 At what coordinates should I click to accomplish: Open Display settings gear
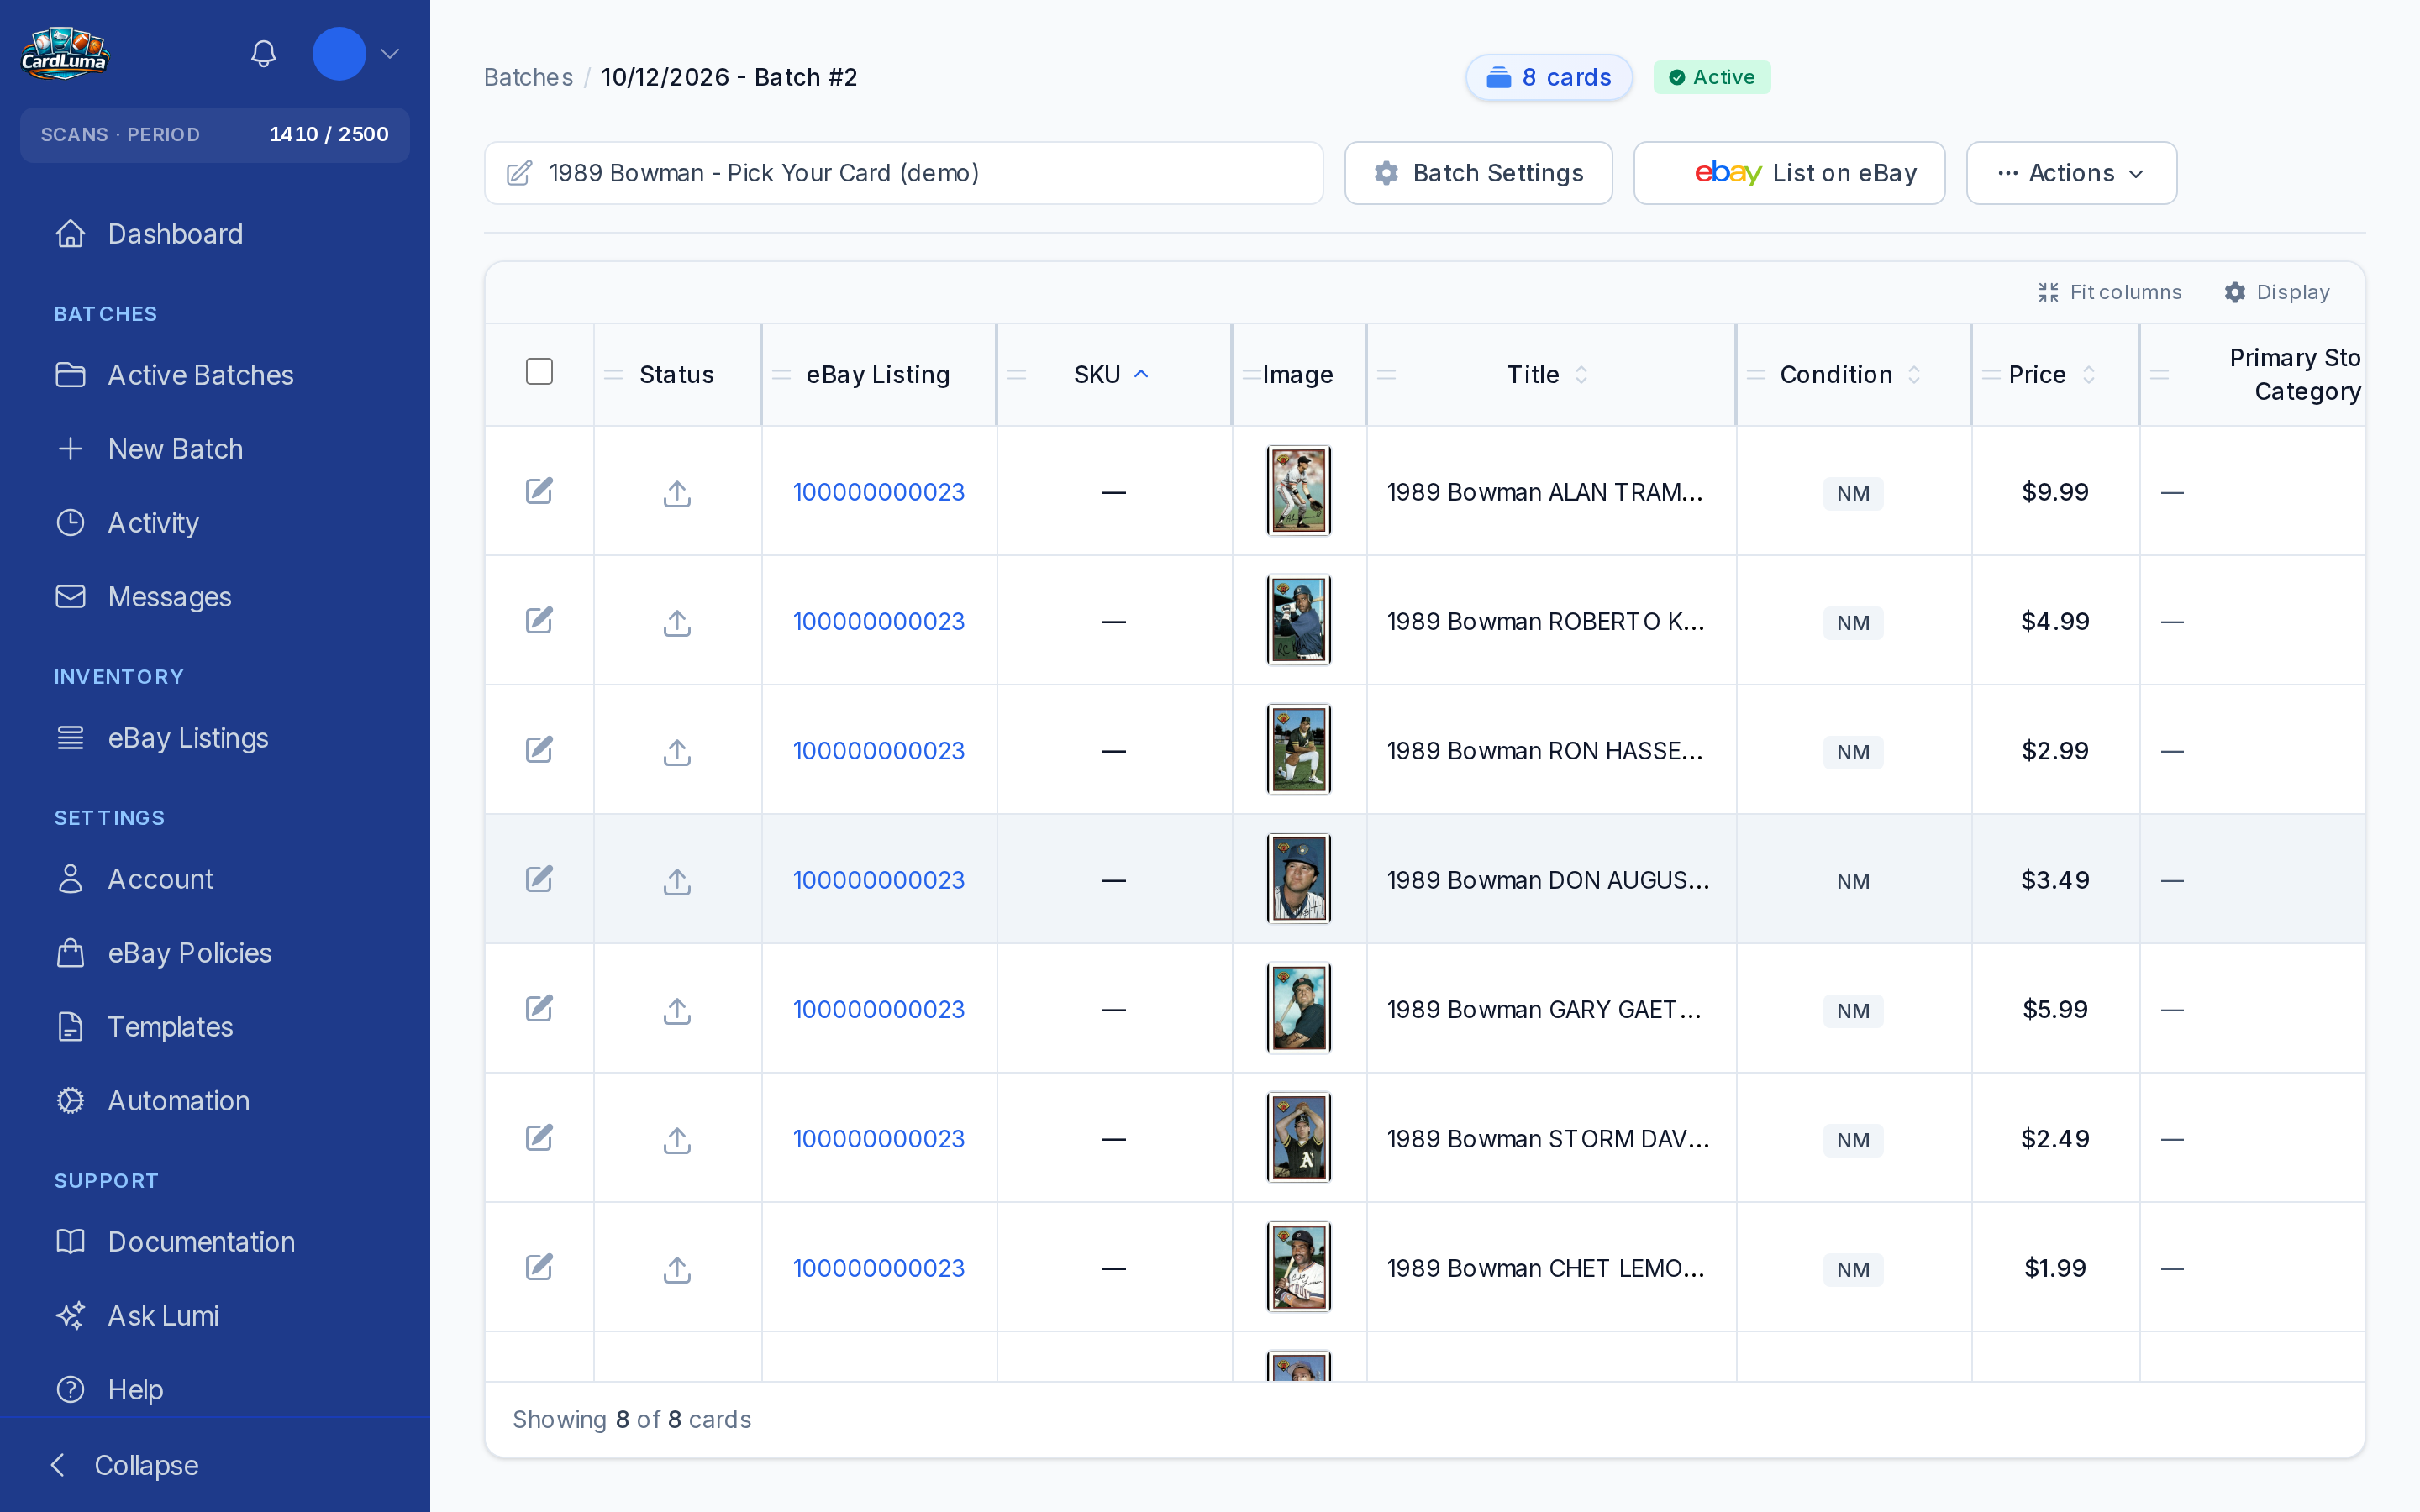point(2234,292)
